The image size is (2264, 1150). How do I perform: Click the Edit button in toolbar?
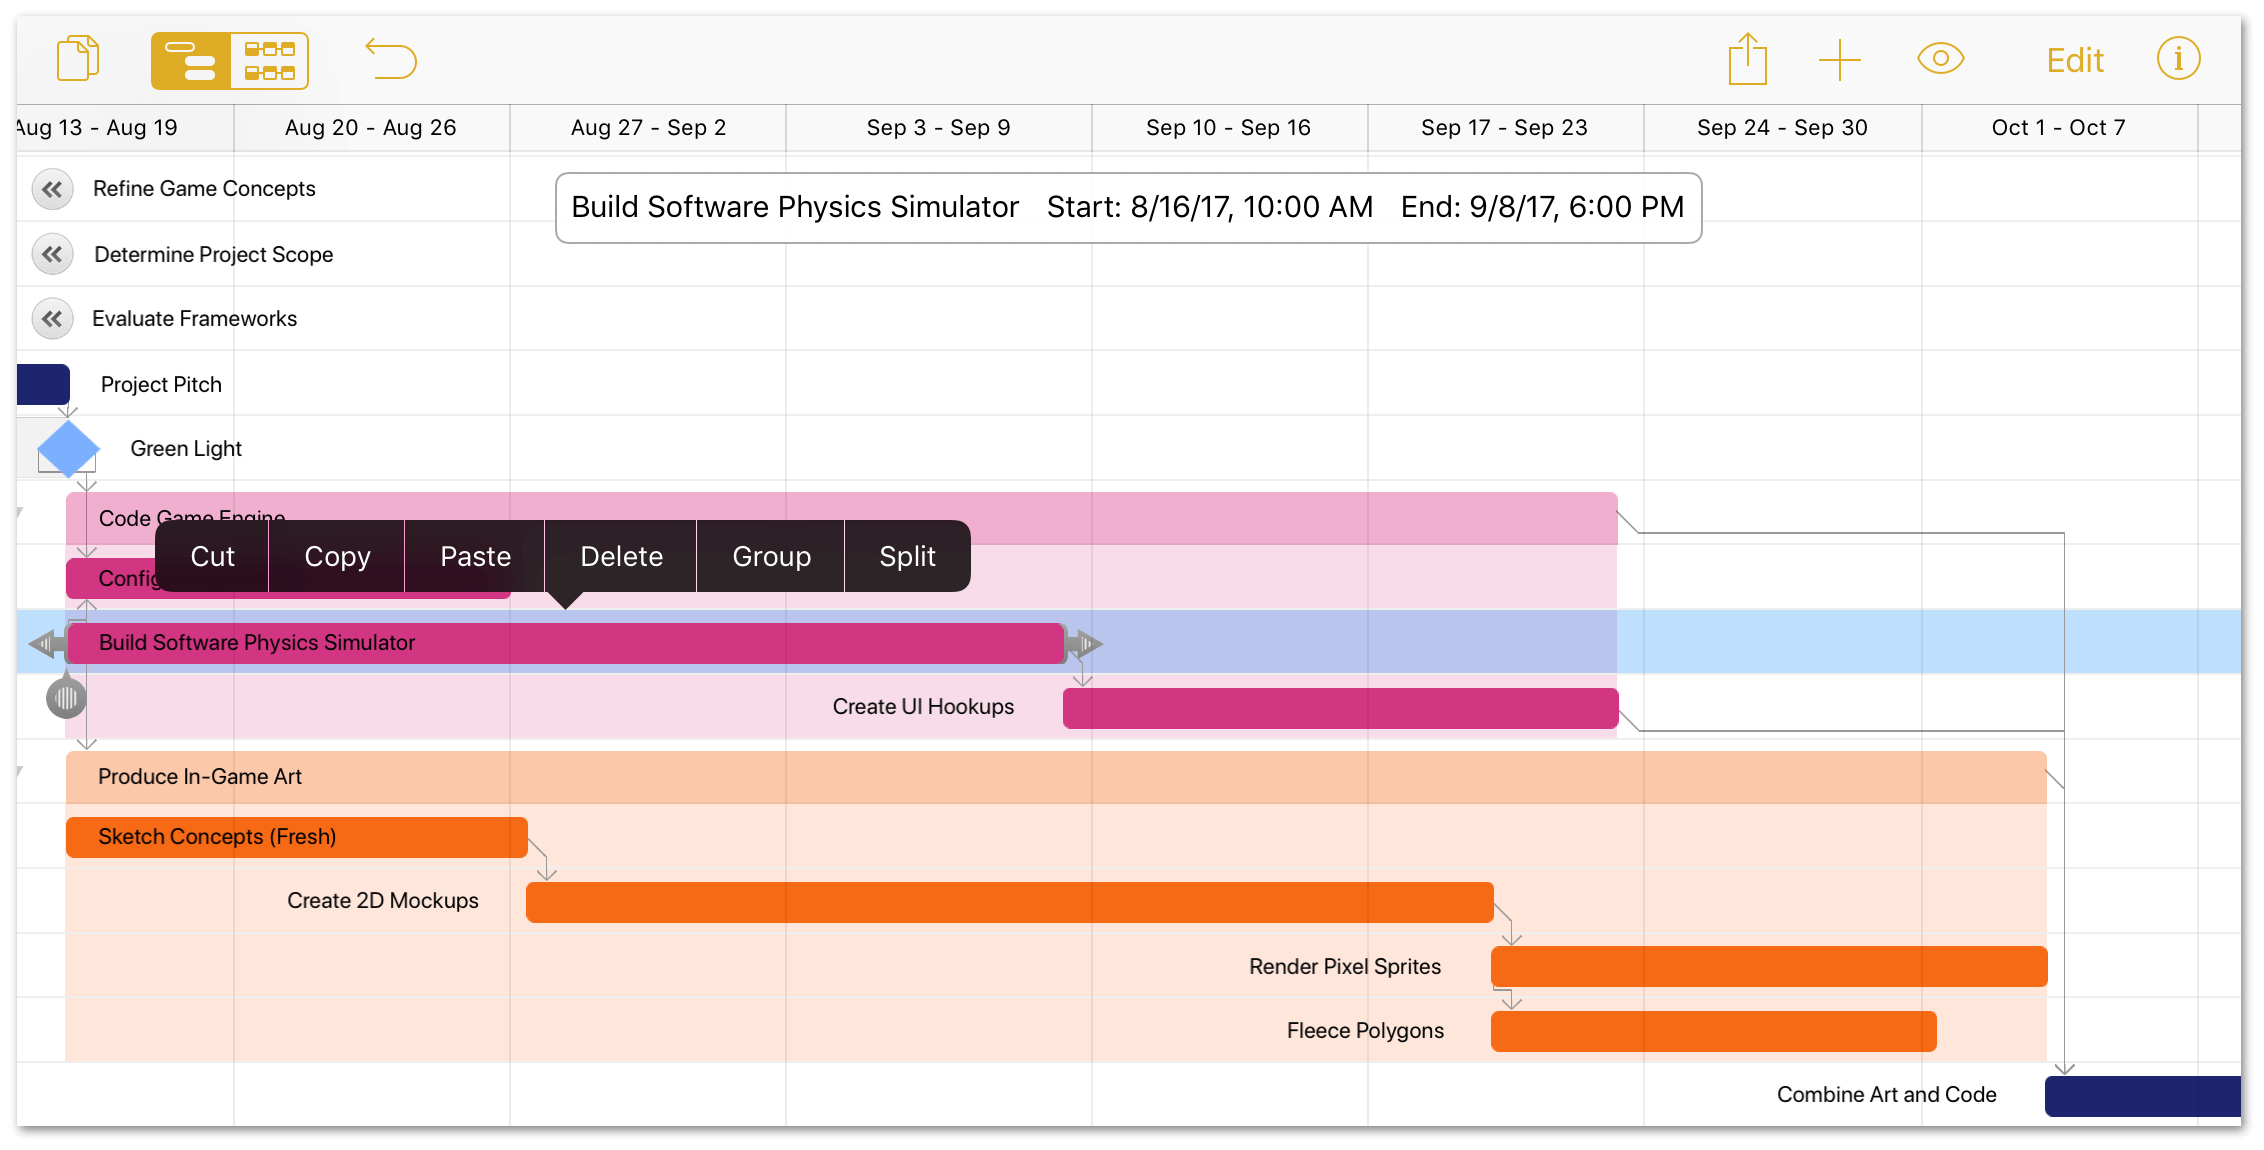[x=2076, y=60]
